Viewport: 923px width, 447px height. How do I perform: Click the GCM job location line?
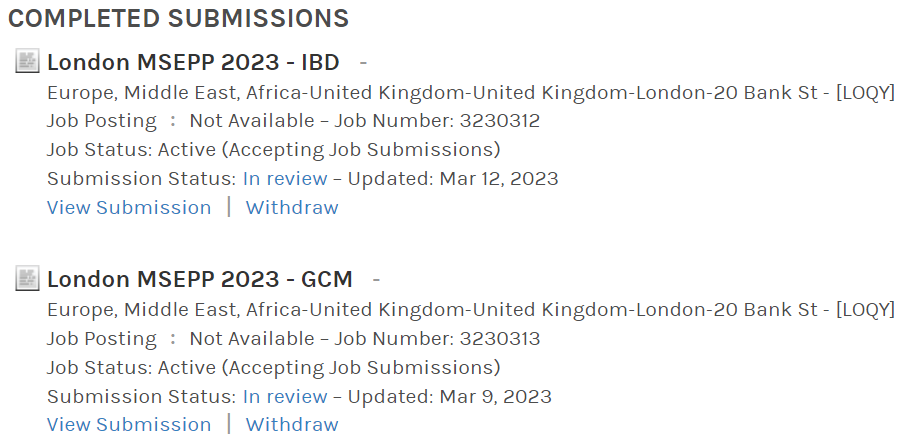pyautogui.click(x=470, y=310)
